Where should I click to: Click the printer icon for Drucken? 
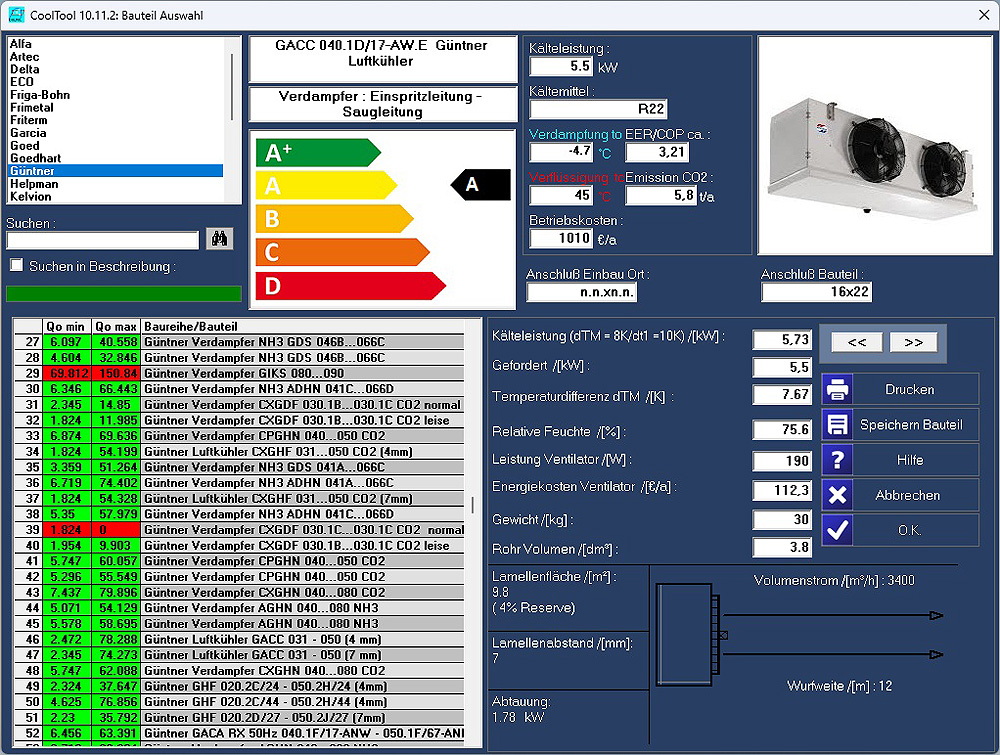point(837,390)
